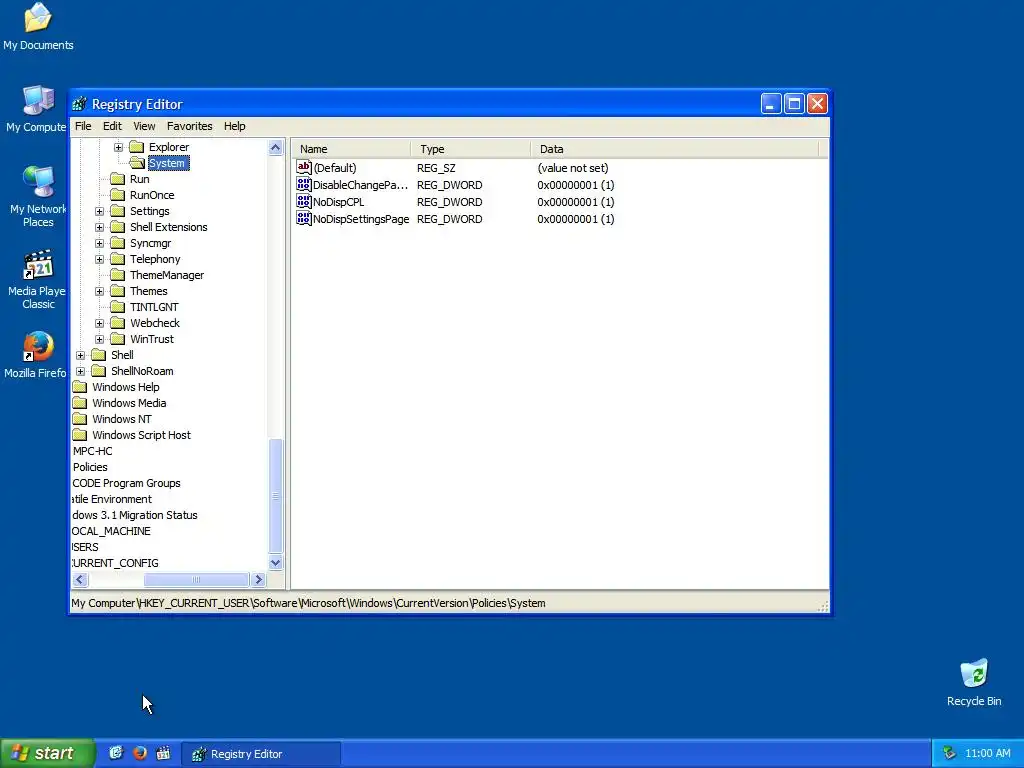Viewport: 1024px width, 768px height.
Task: Click the Windows Media folder icon
Action: 80,403
